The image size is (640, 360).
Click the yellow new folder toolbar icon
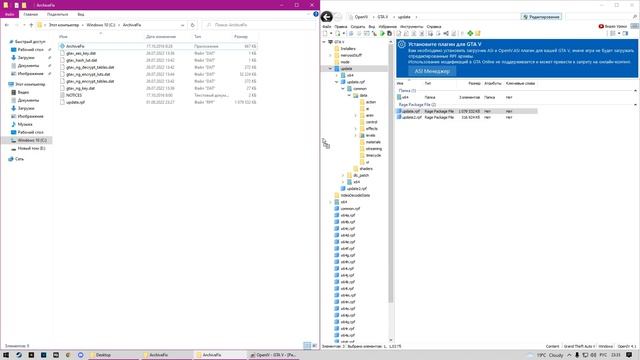tap(478, 33)
